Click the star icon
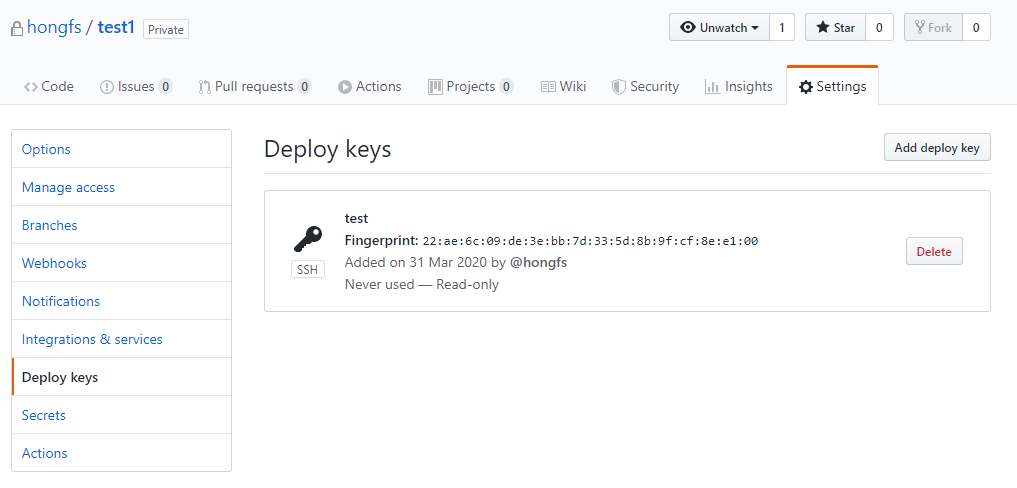 click(823, 27)
